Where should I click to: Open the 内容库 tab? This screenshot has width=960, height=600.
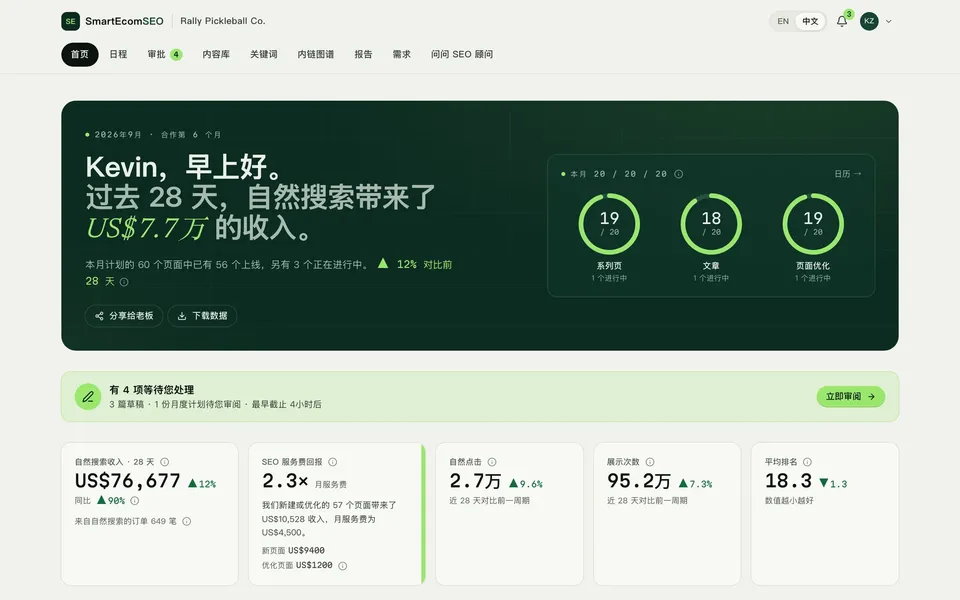tap(216, 54)
